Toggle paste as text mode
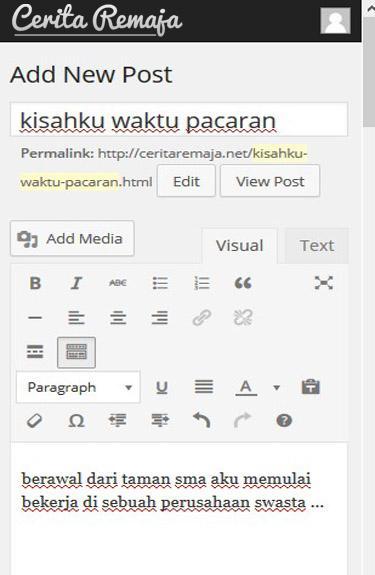This screenshot has width=375, height=575. (x=311, y=387)
